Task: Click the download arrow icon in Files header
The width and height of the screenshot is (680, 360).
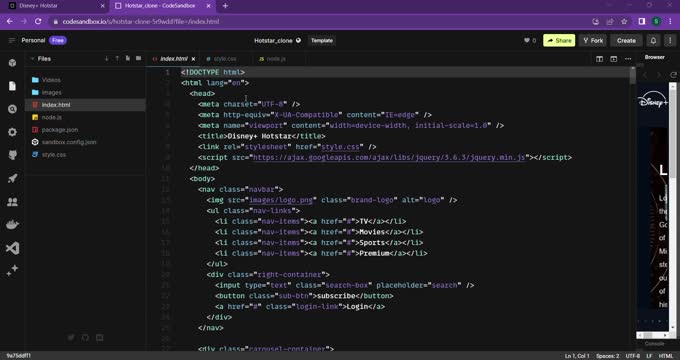Action: (x=106, y=59)
